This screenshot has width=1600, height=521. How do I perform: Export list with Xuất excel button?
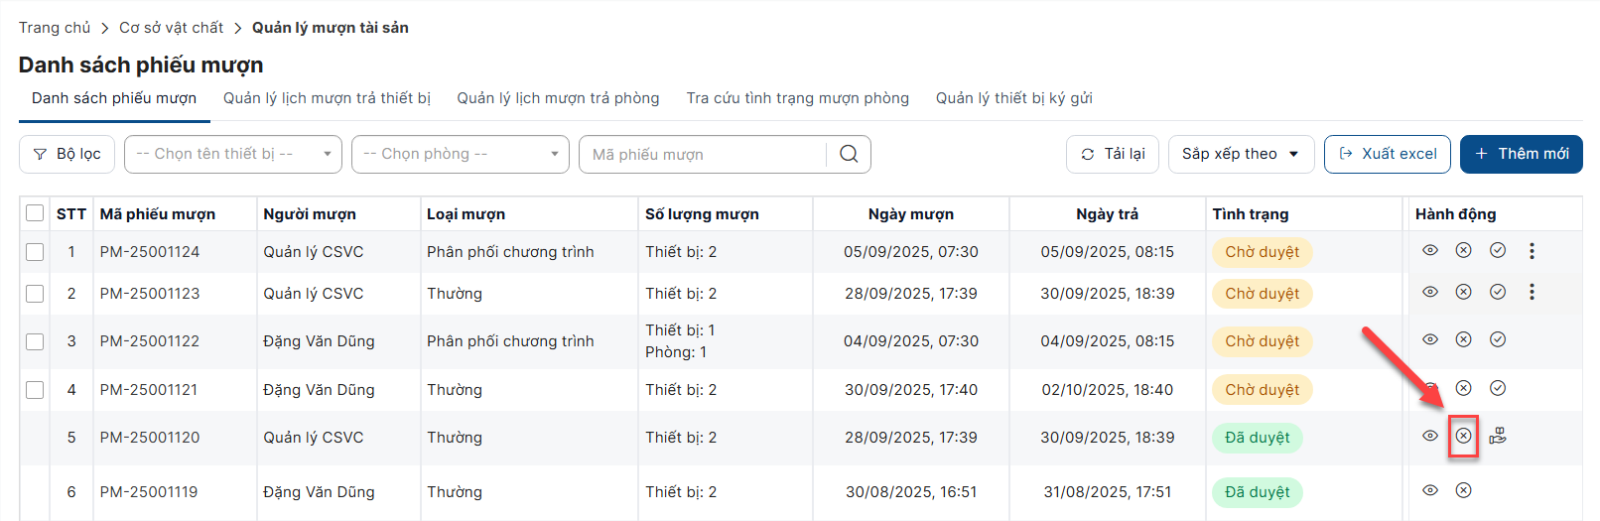[x=1387, y=154]
